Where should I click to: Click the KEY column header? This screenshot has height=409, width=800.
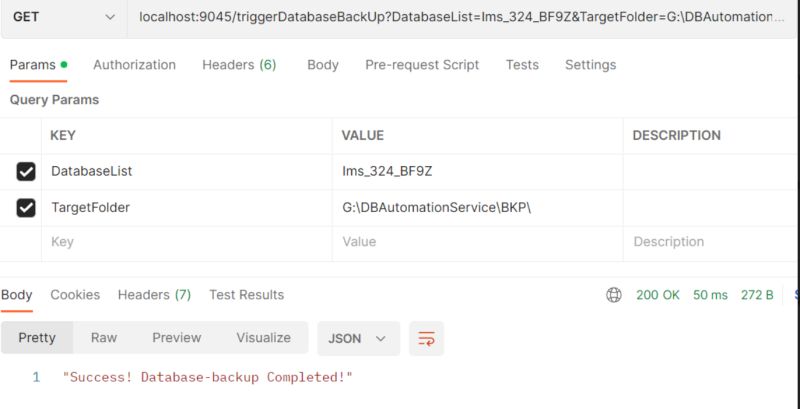pos(63,136)
